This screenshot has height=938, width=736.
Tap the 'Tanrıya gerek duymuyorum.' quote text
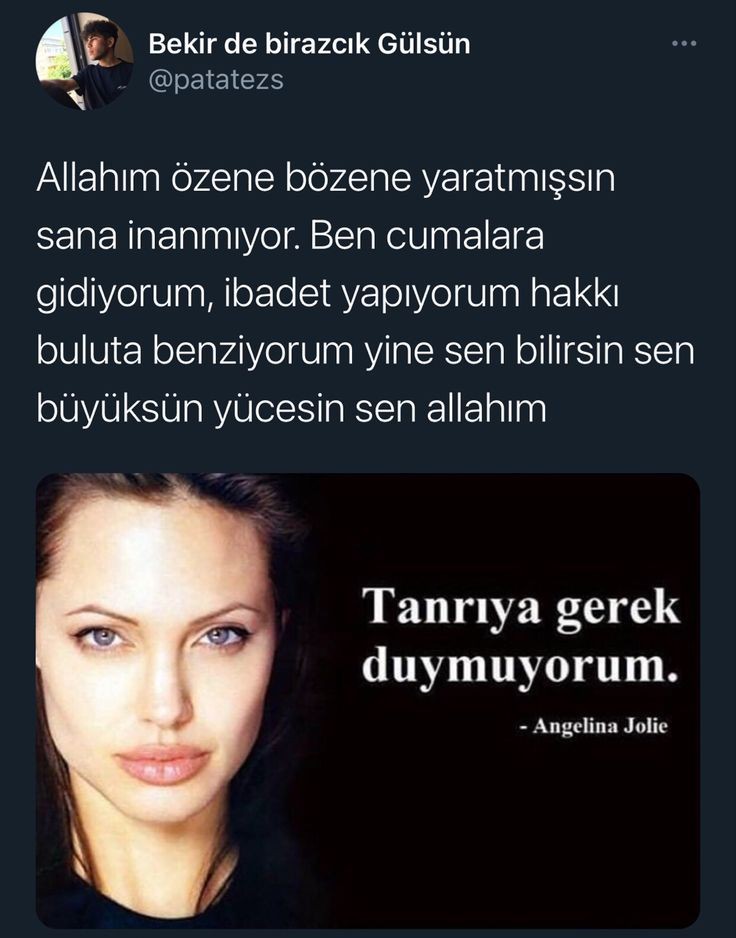[521, 636]
